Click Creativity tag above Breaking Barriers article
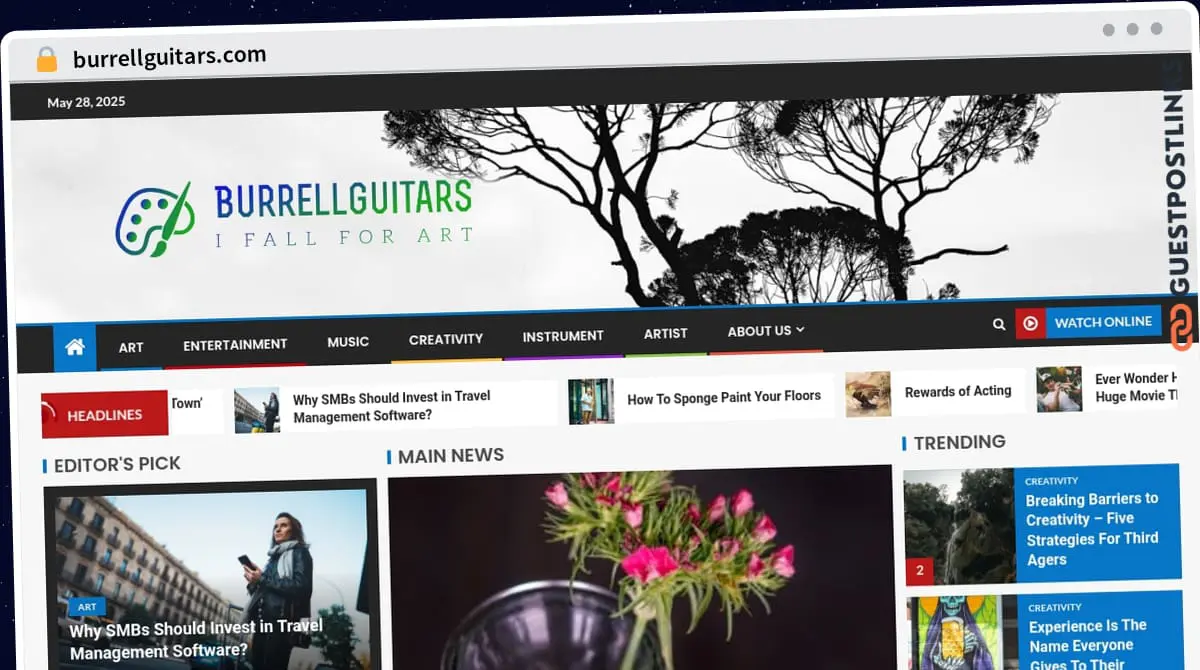 1051,481
